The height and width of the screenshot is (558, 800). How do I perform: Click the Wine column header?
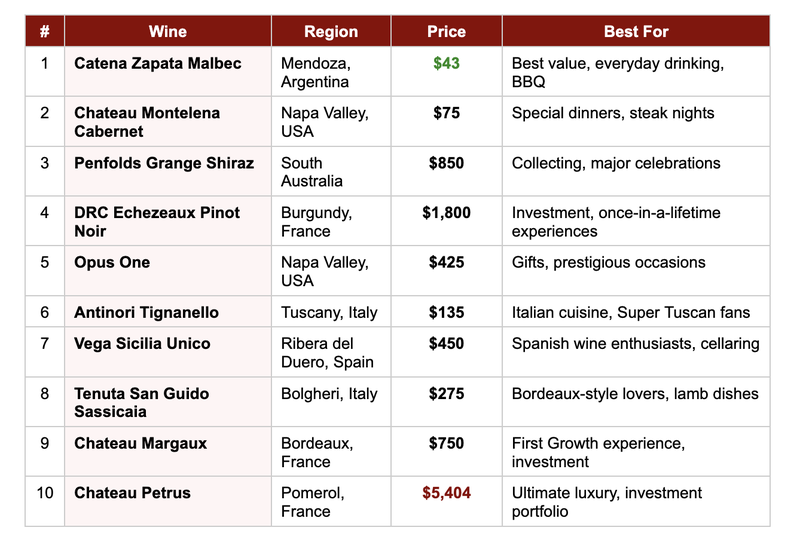coord(167,31)
